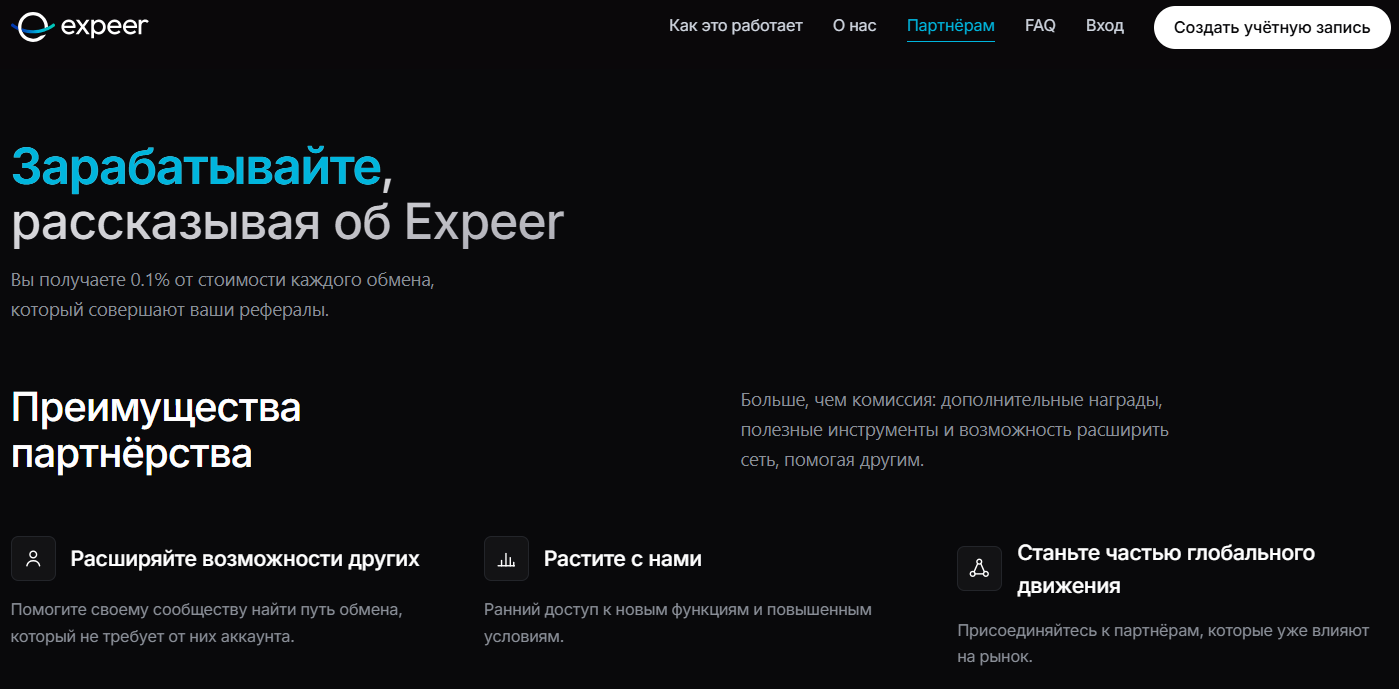Go to the О нас page
Viewport: 1399px width, 689px height.
pos(855,26)
